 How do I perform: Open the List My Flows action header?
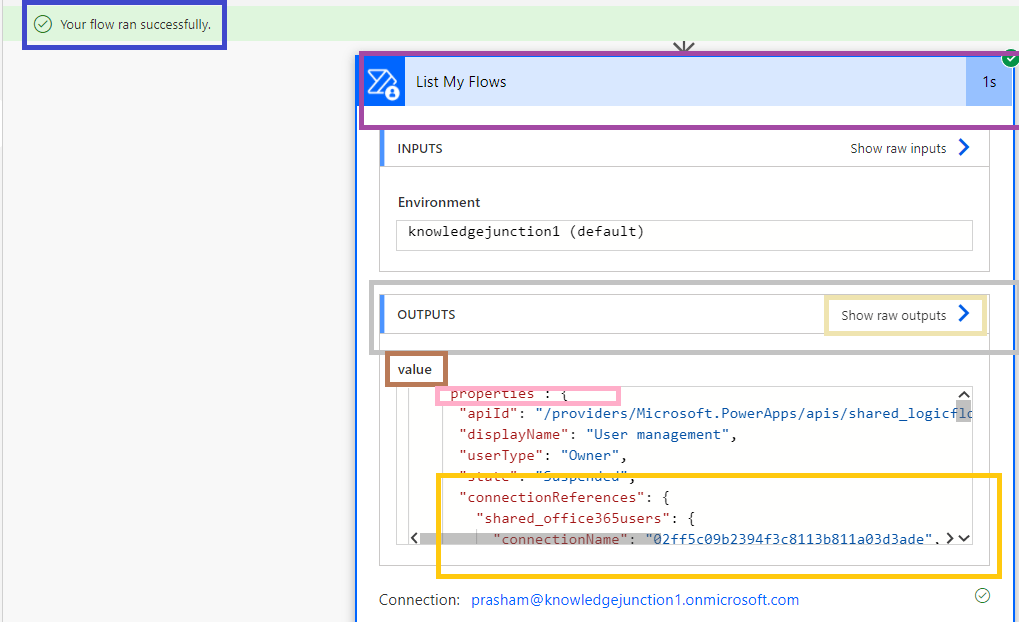click(x=687, y=82)
